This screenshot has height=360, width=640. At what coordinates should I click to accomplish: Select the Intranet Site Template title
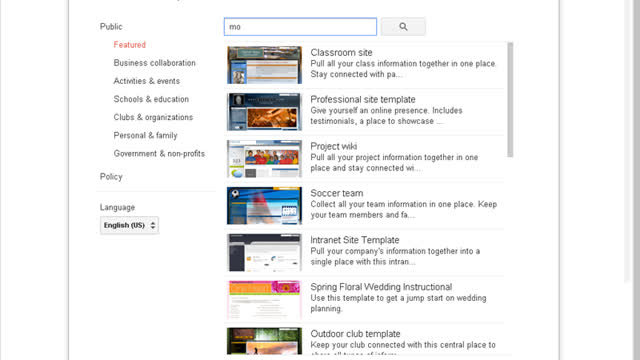[355, 240]
